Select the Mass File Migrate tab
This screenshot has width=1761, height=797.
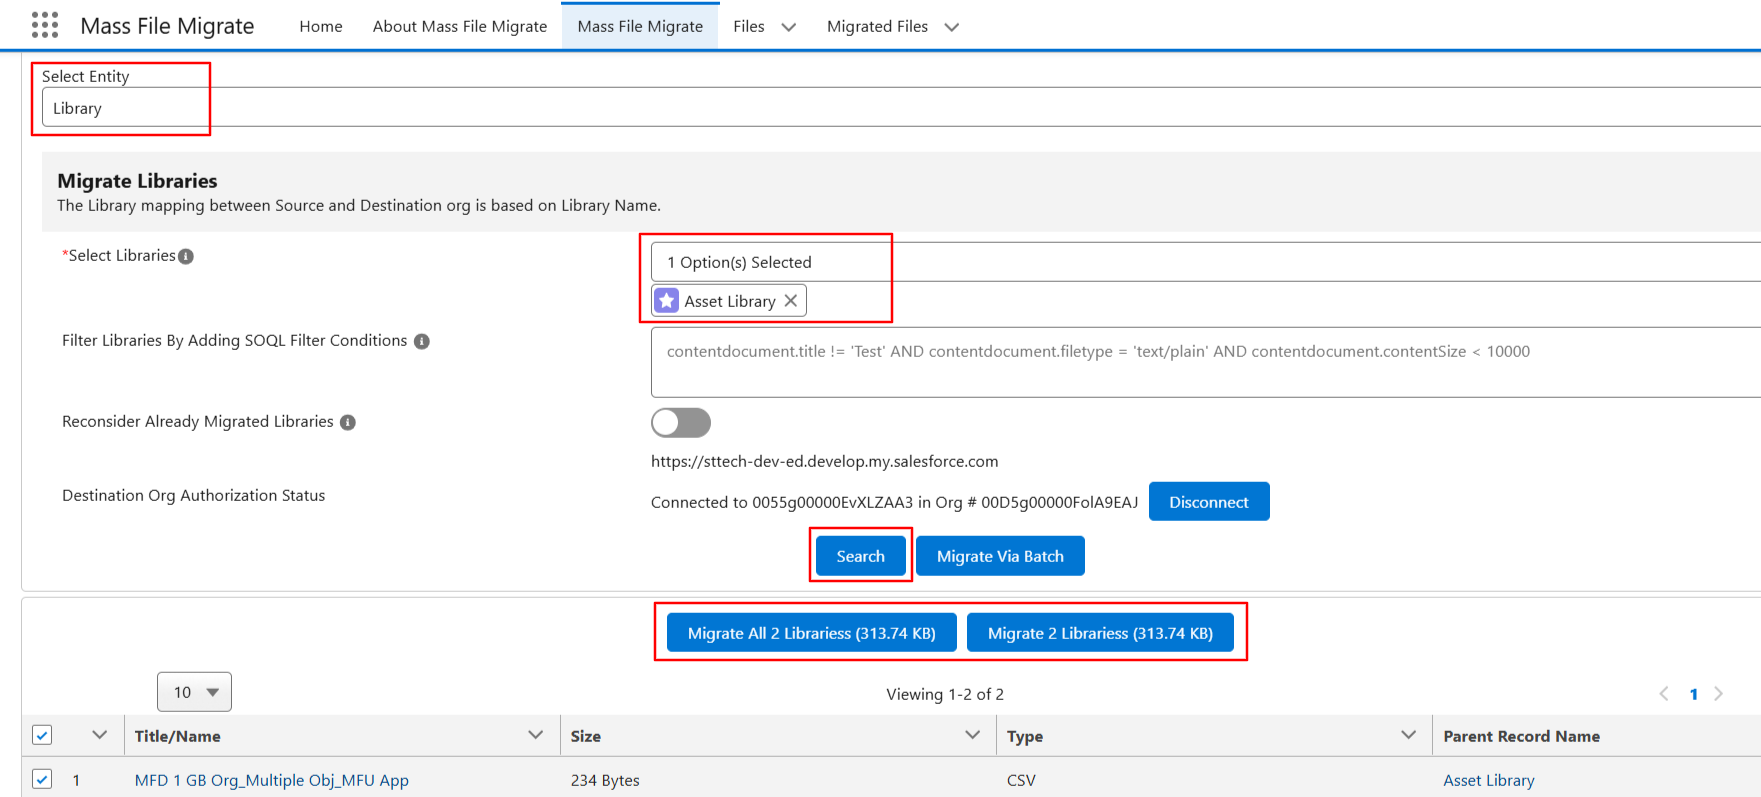tap(640, 26)
